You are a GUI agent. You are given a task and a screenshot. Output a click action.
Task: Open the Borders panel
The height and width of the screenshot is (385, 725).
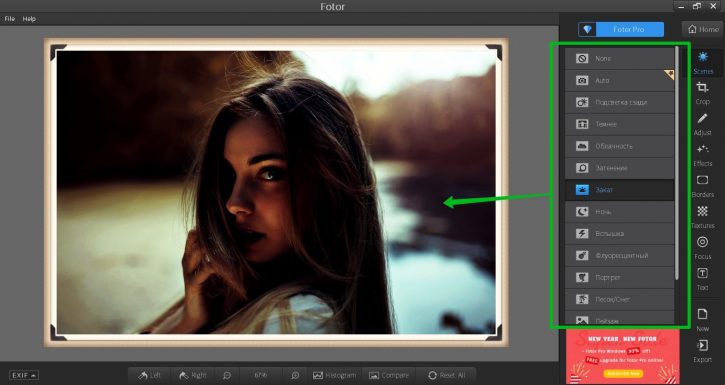point(702,186)
